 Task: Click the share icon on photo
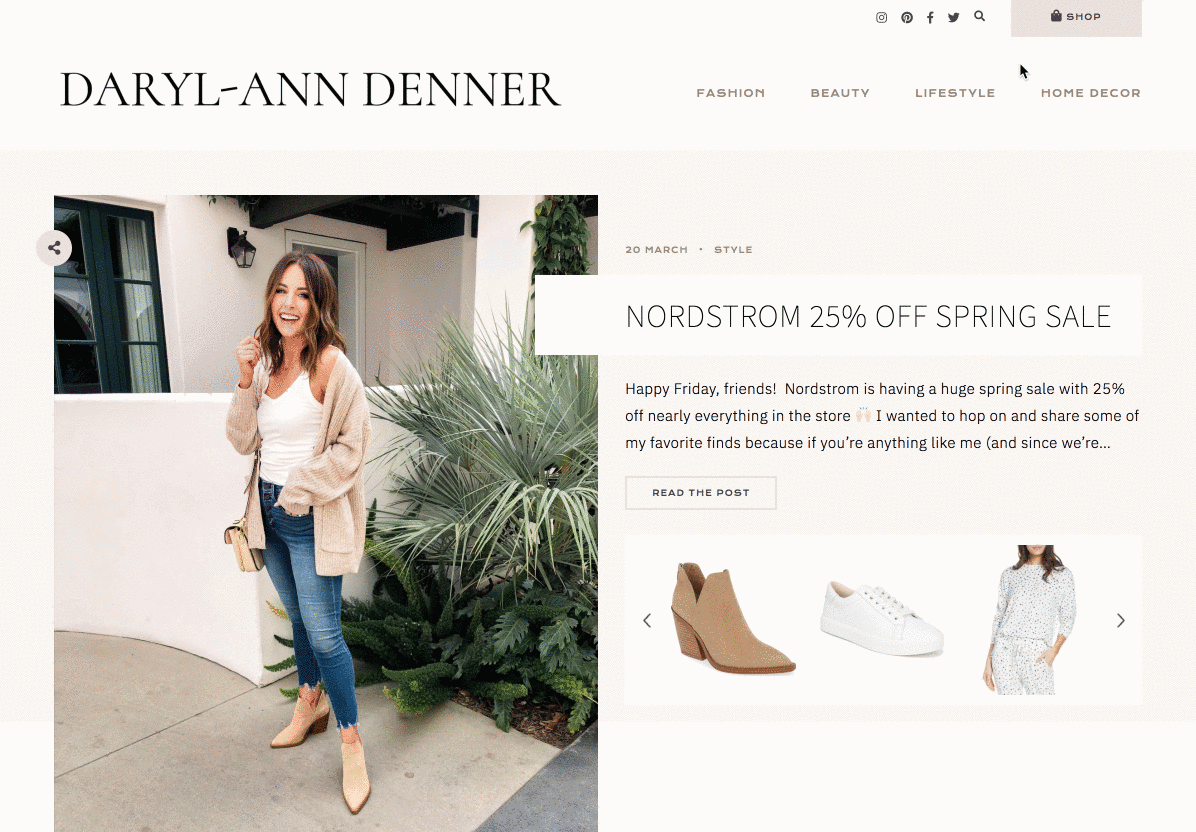[54, 248]
